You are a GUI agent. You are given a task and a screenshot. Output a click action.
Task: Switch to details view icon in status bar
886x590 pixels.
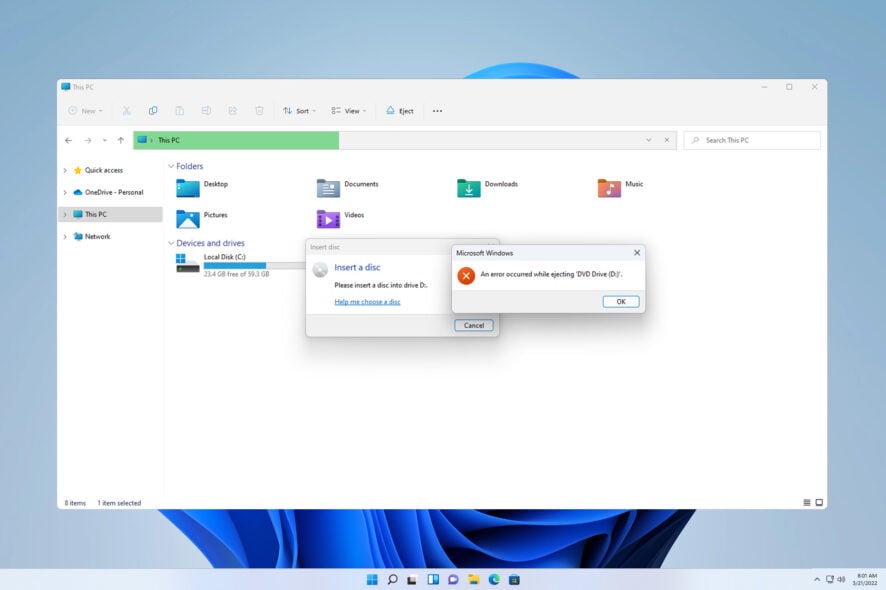click(x=807, y=502)
